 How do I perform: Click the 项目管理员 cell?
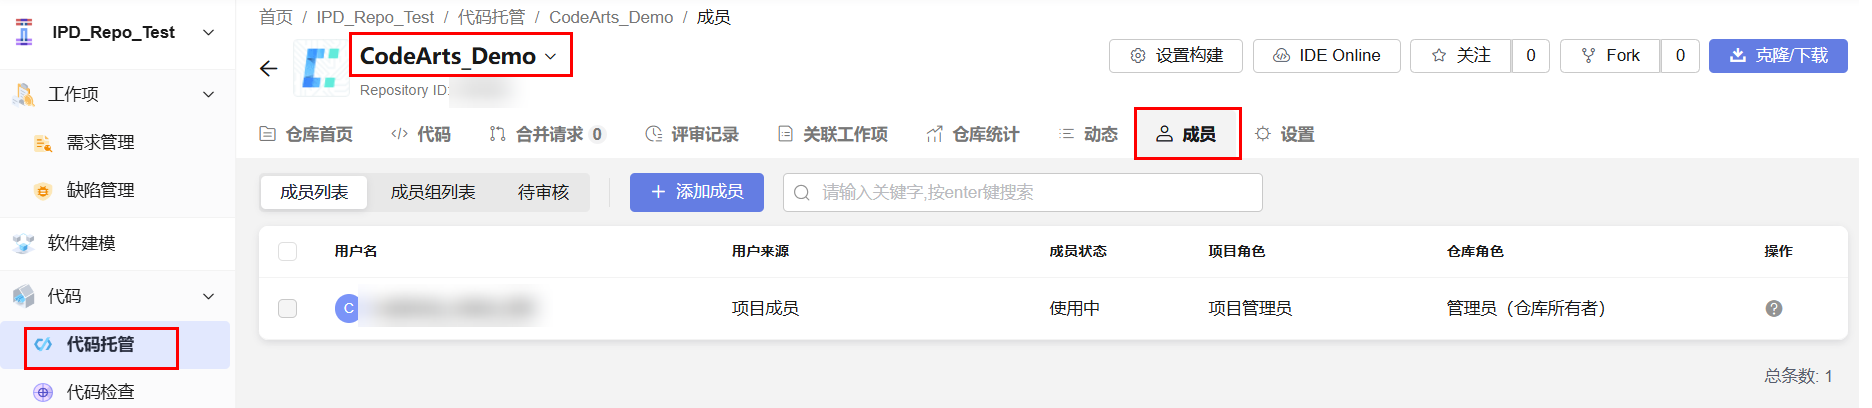tap(1250, 308)
